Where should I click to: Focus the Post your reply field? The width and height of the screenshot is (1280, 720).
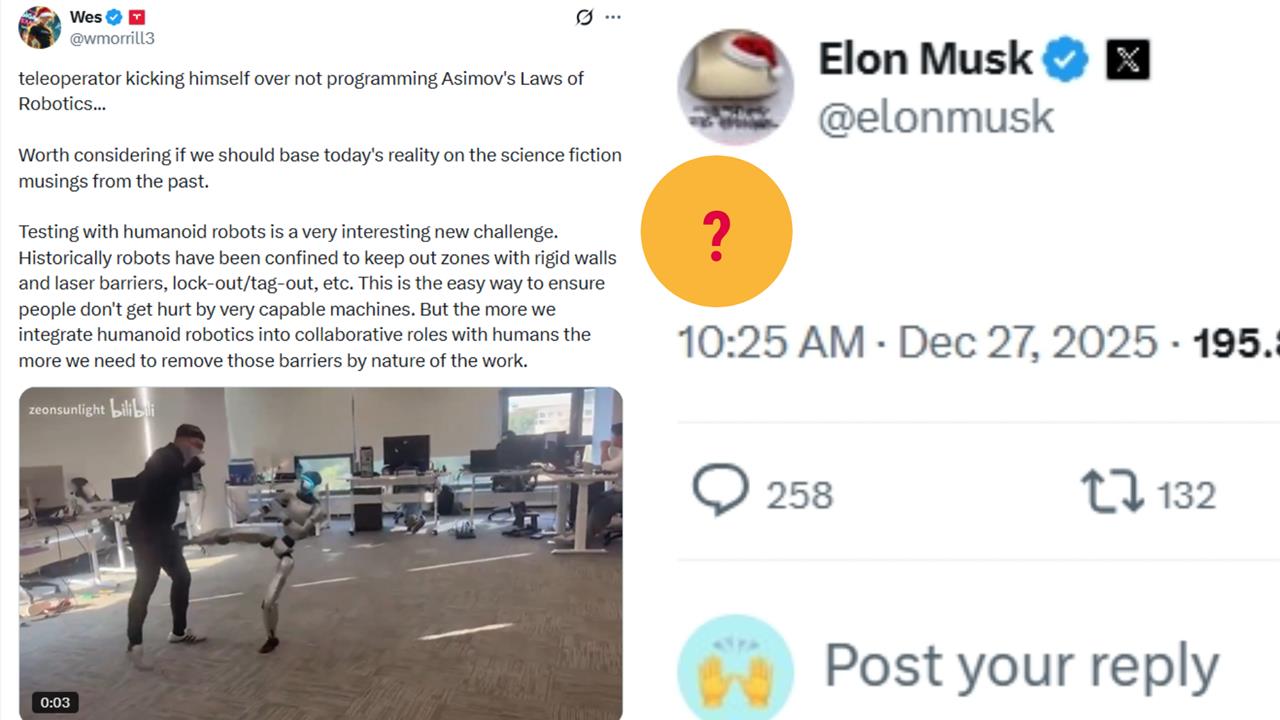coord(1020,666)
